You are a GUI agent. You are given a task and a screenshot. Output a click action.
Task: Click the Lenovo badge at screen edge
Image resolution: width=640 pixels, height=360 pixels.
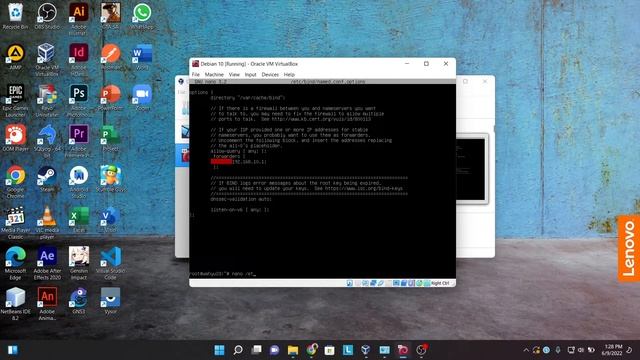click(x=629, y=248)
